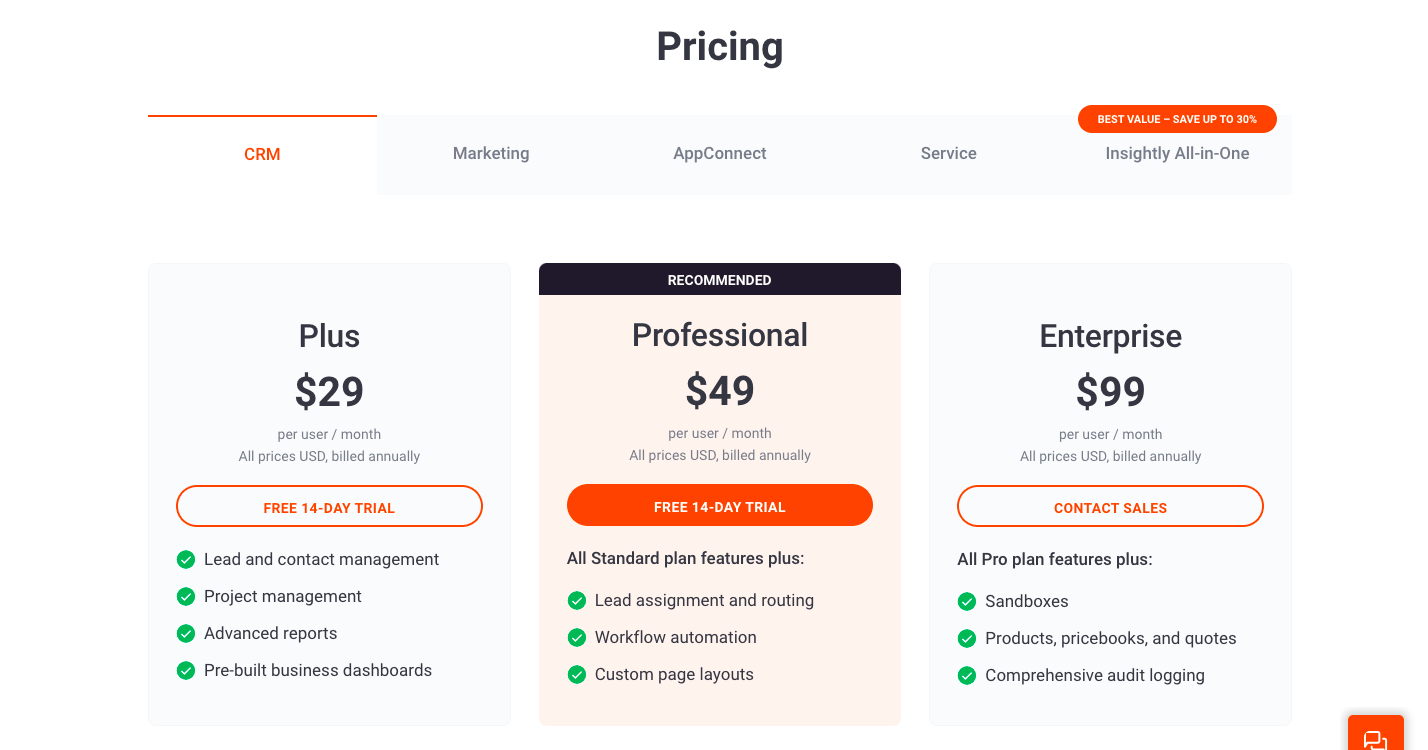1428x750 pixels.
Task: Switch to the AppConnect pricing tab
Action: pos(720,153)
